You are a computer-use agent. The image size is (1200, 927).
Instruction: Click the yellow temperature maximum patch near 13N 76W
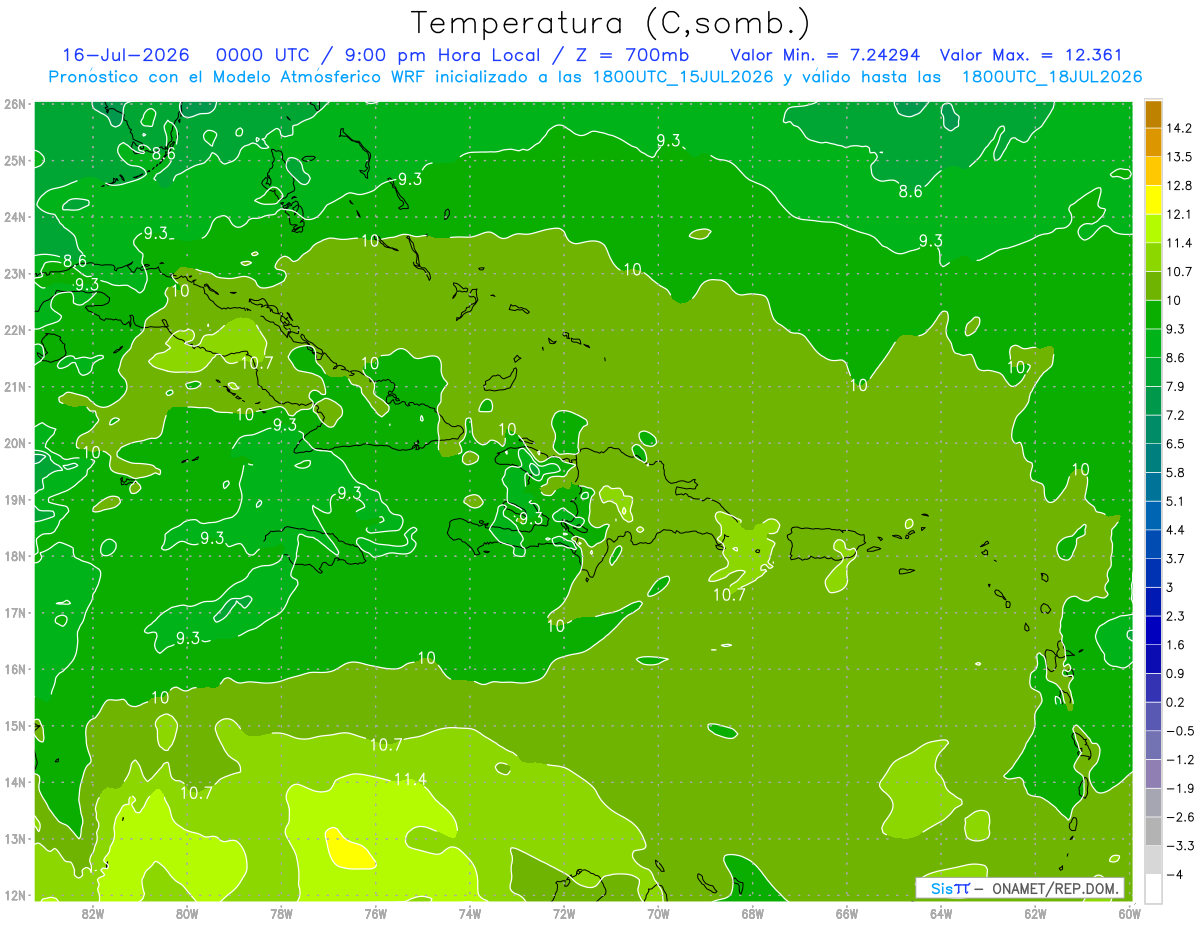350,850
